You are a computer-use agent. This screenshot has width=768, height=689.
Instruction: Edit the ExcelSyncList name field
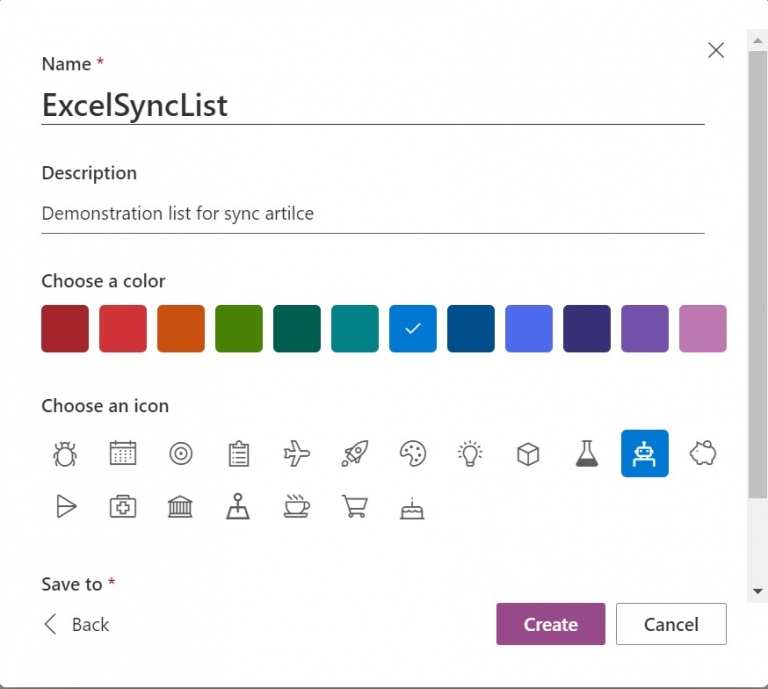point(372,105)
